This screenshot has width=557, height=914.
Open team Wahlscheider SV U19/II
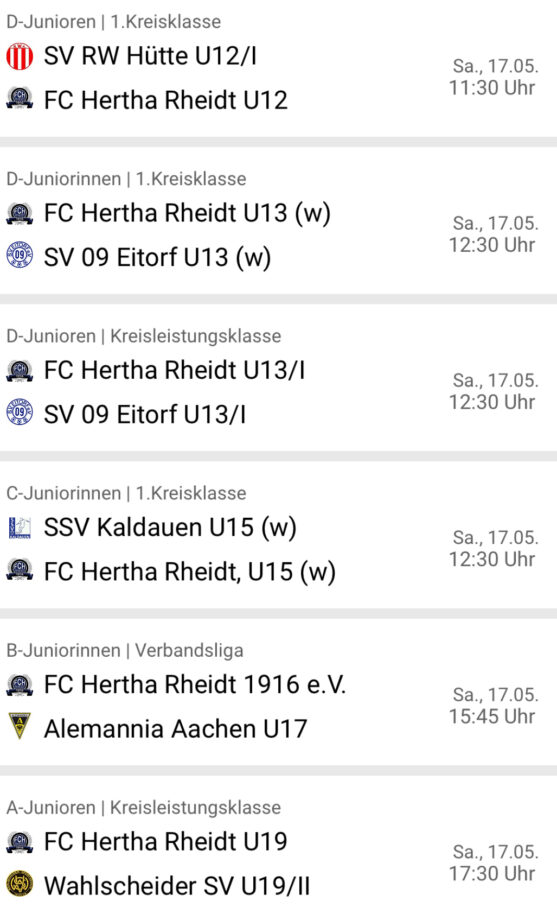coord(177,886)
